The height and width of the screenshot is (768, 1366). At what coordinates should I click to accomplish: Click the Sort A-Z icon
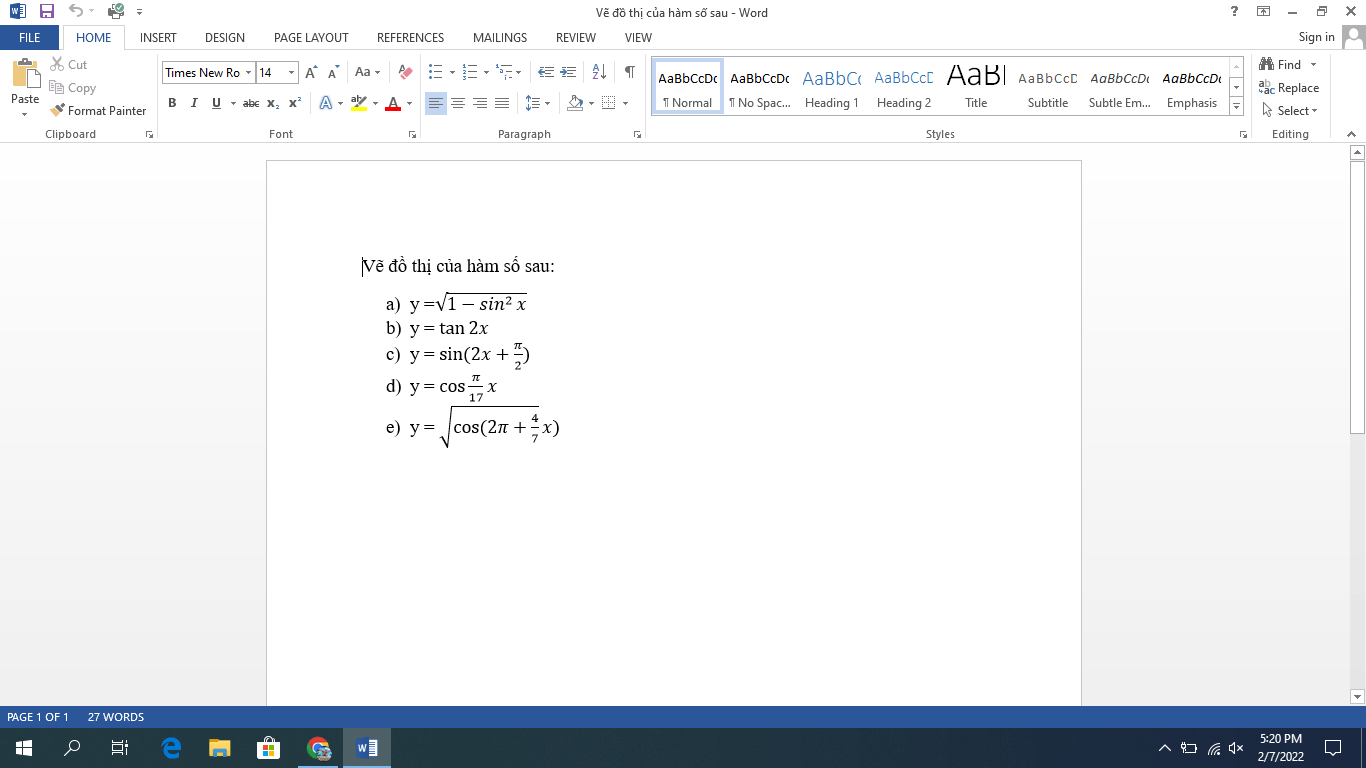pyautogui.click(x=599, y=72)
